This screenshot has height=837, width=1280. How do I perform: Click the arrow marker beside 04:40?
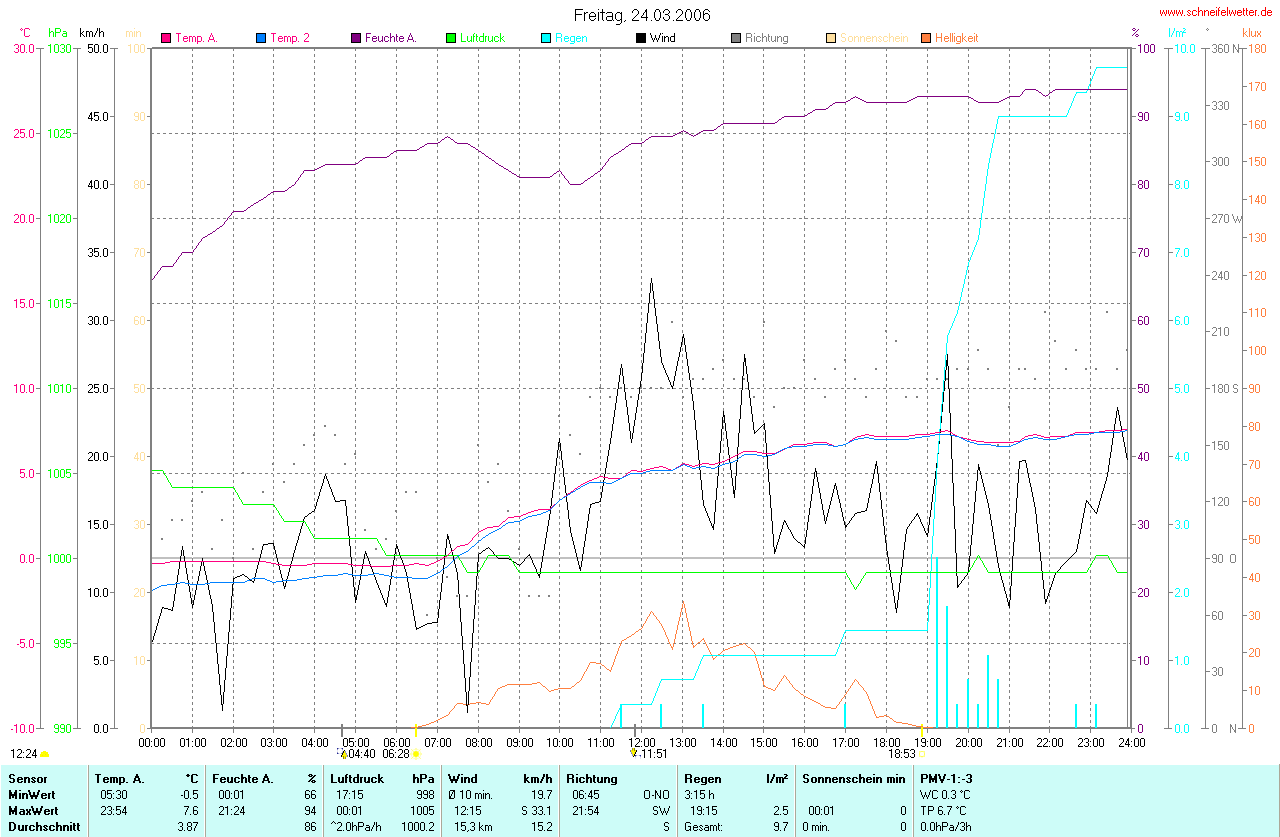click(344, 754)
